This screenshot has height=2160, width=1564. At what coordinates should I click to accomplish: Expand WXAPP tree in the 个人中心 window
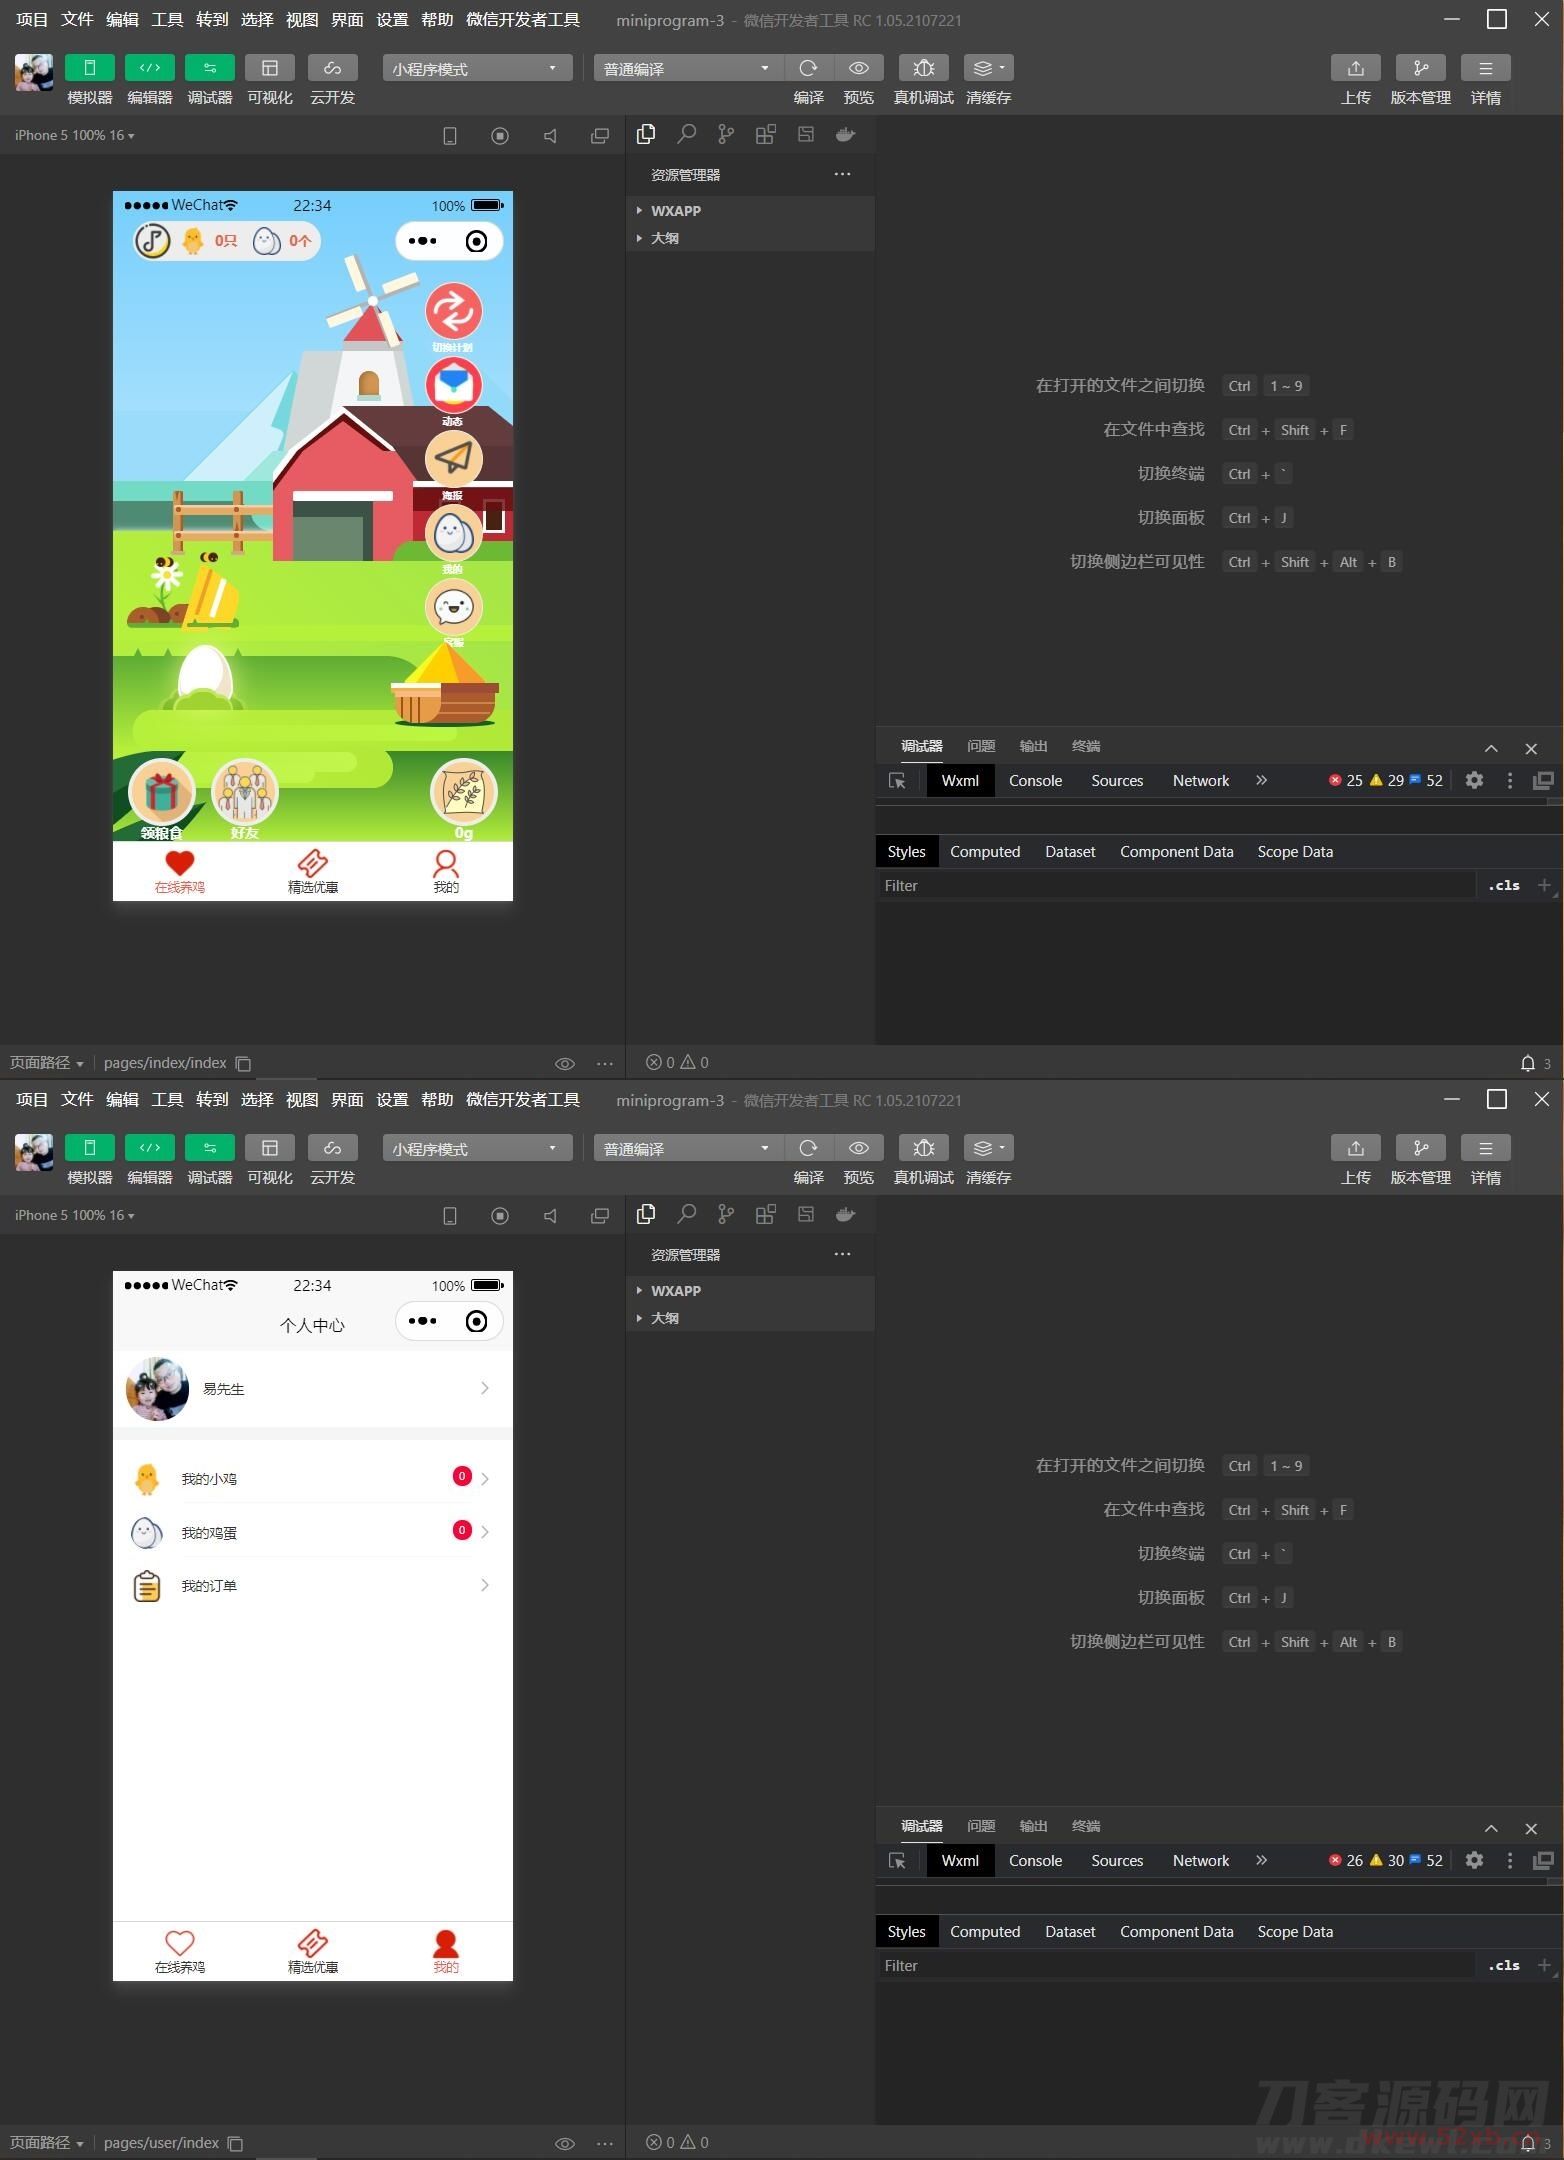675,1291
